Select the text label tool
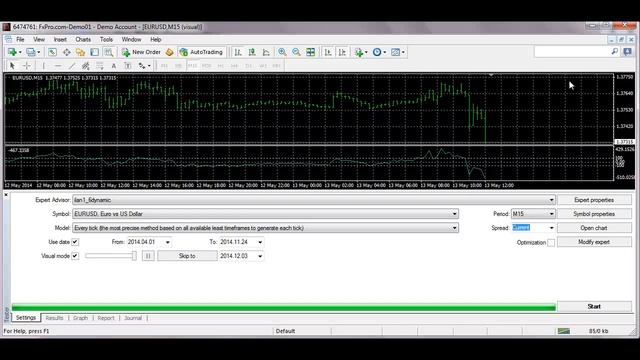This screenshot has width=640, height=360. (x=128, y=66)
